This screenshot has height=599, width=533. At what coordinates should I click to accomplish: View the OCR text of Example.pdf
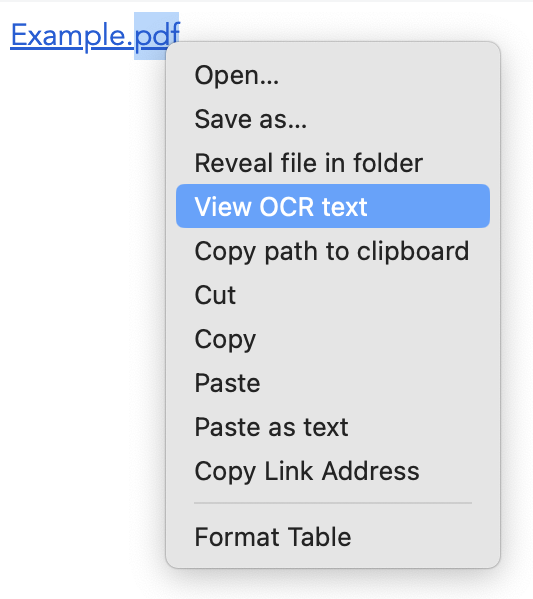(333, 206)
